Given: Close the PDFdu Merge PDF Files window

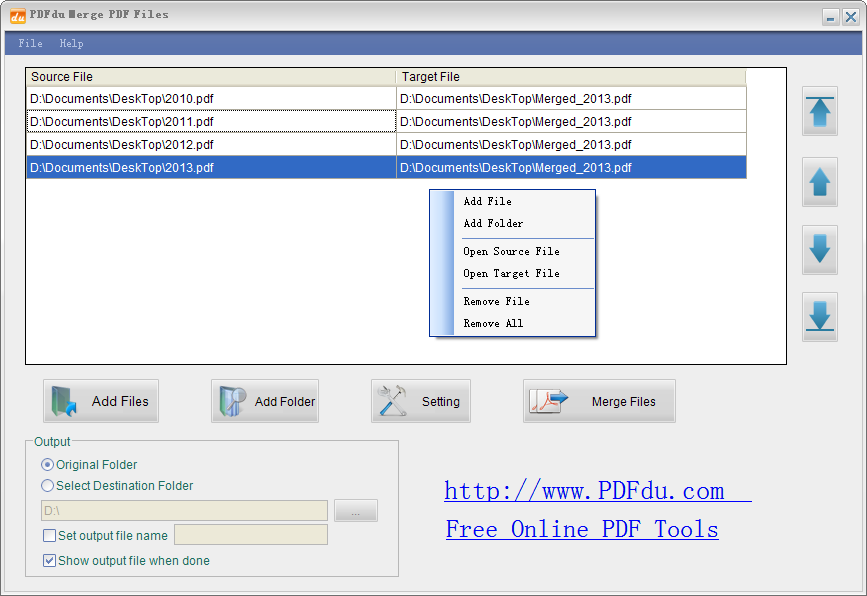Looking at the screenshot, I should click(850, 17).
